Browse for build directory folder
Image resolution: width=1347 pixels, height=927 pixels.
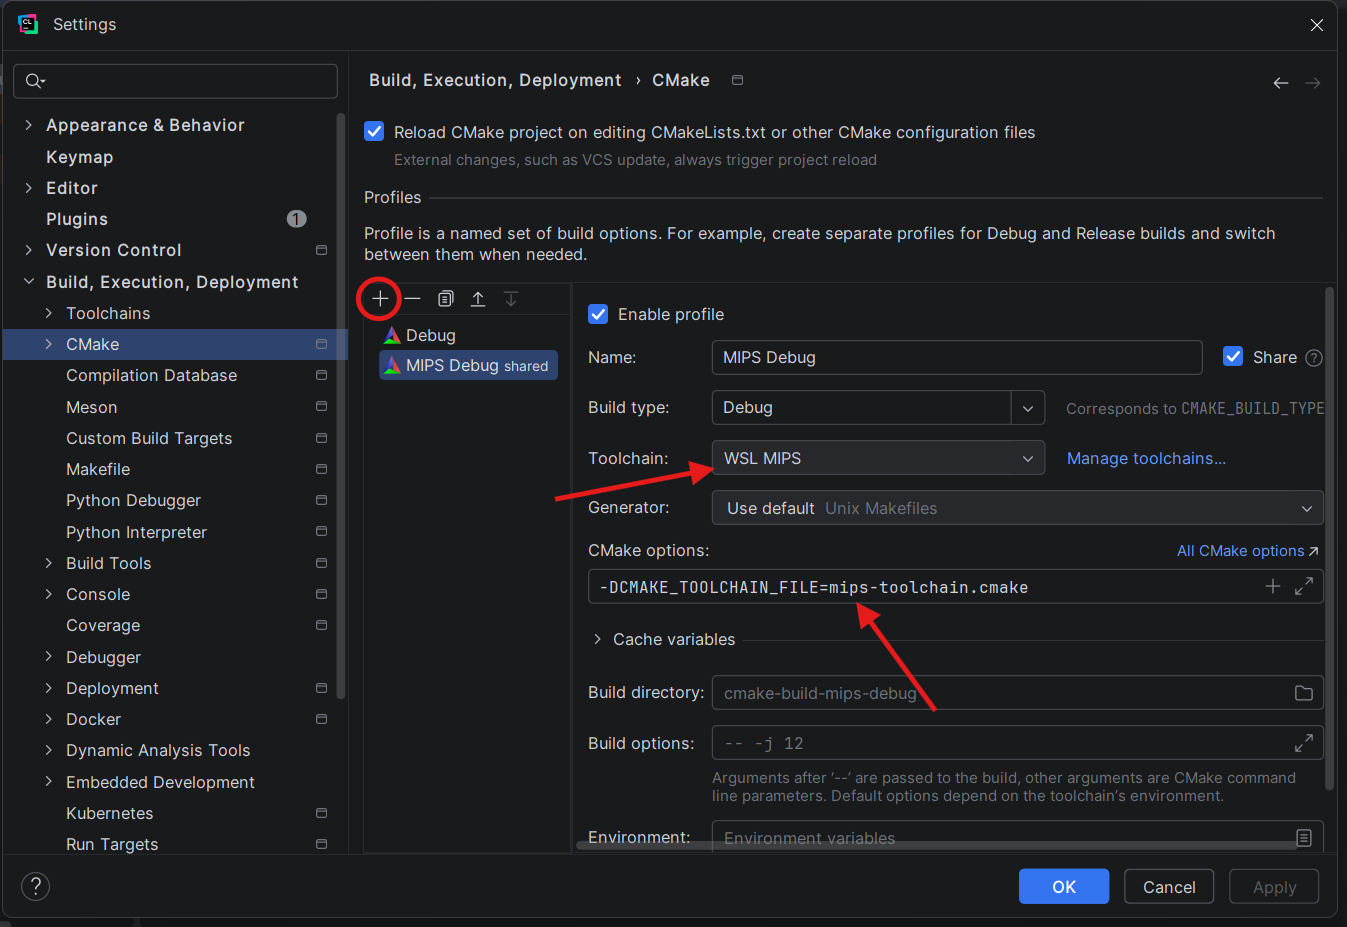click(1304, 693)
